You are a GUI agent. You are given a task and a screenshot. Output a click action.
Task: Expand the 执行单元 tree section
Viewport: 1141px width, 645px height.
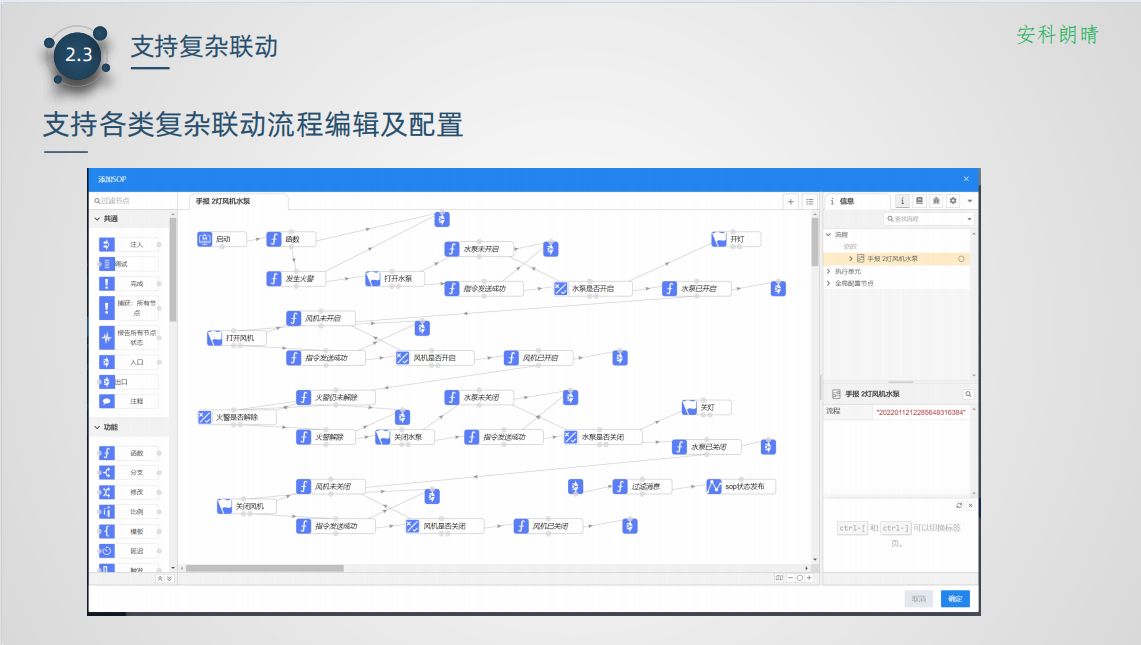[829, 271]
